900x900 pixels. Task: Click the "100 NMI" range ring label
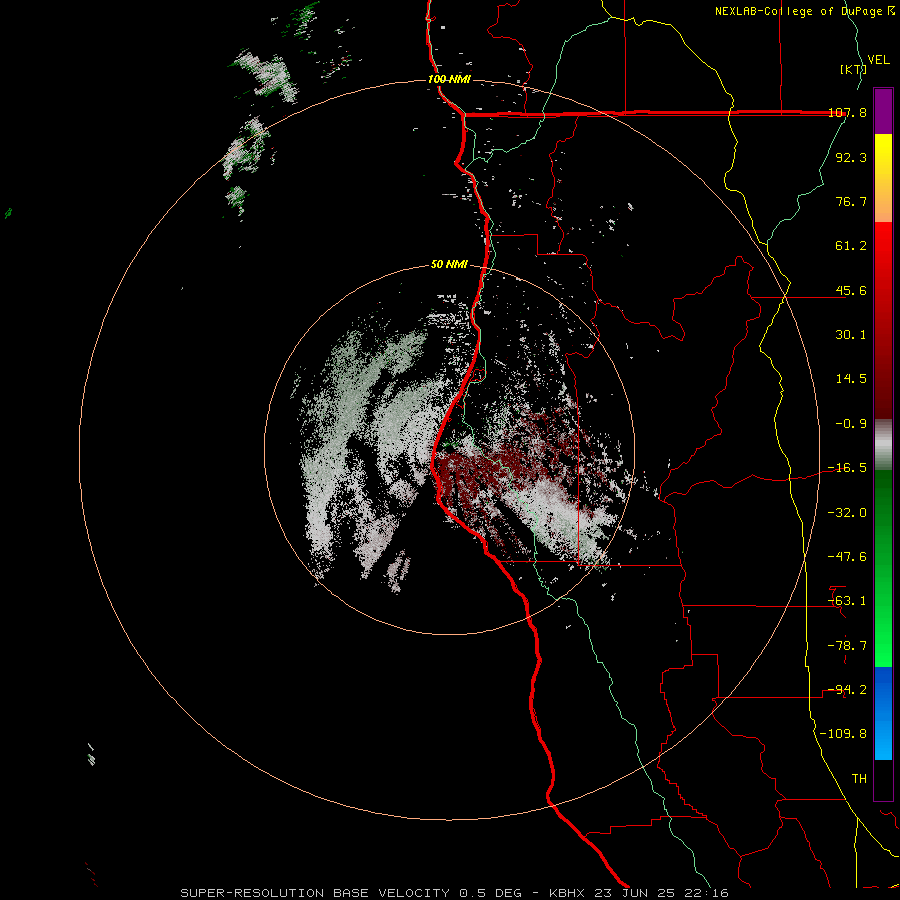coord(449,79)
